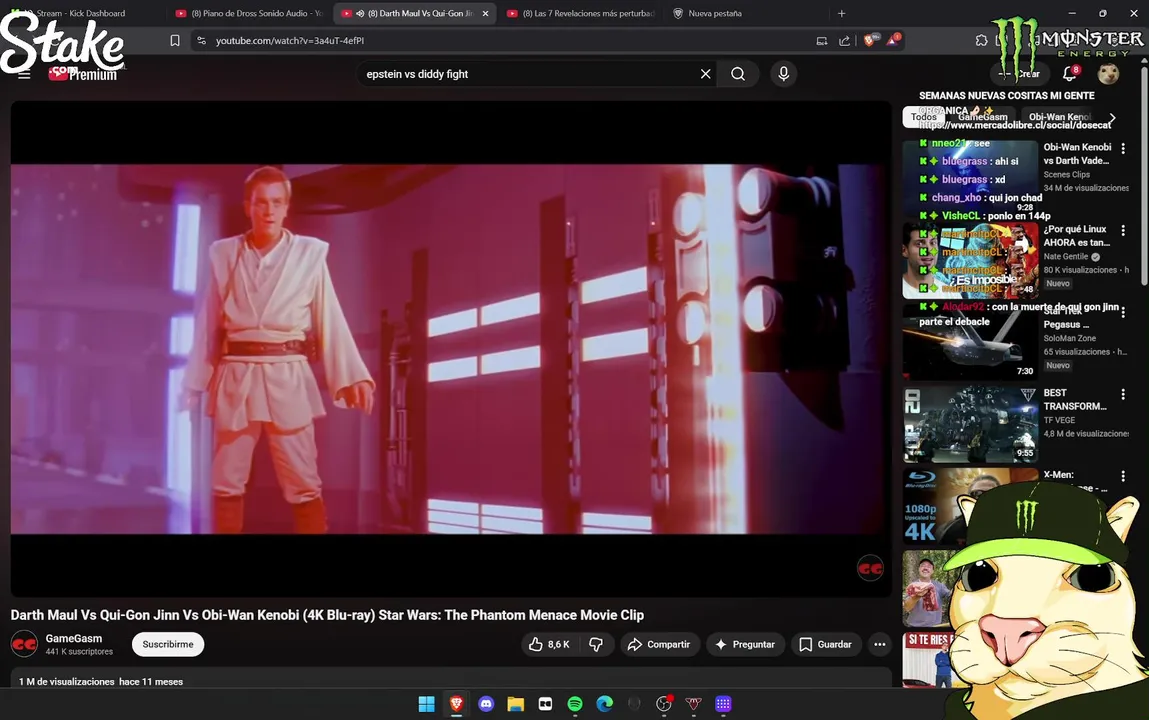Open Brave browser from the taskbar
The height and width of the screenshot is (720, 1149).
tap(457, 704)
